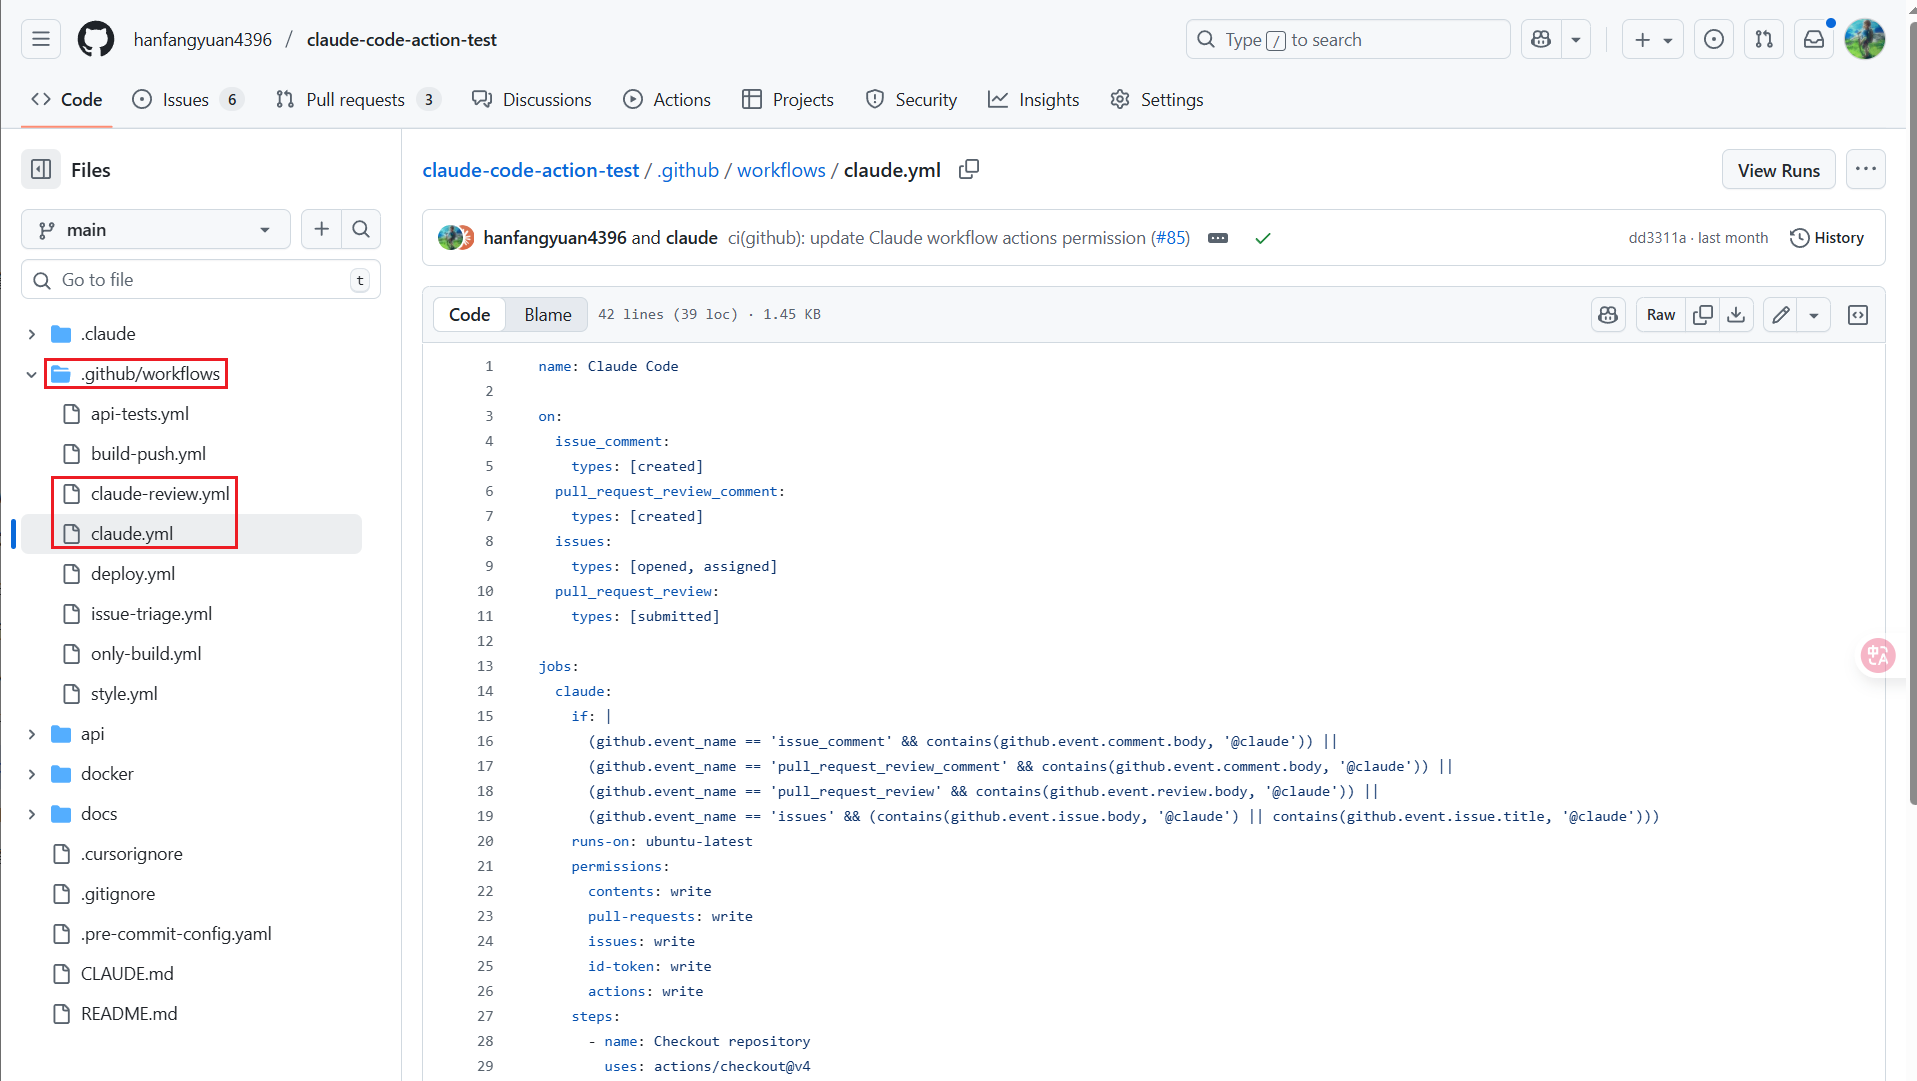Image resolution: width=1917 pixels, height=1081 pixels.
Task: Open the Copilot chat icon in header
Action: (1541, 39)
